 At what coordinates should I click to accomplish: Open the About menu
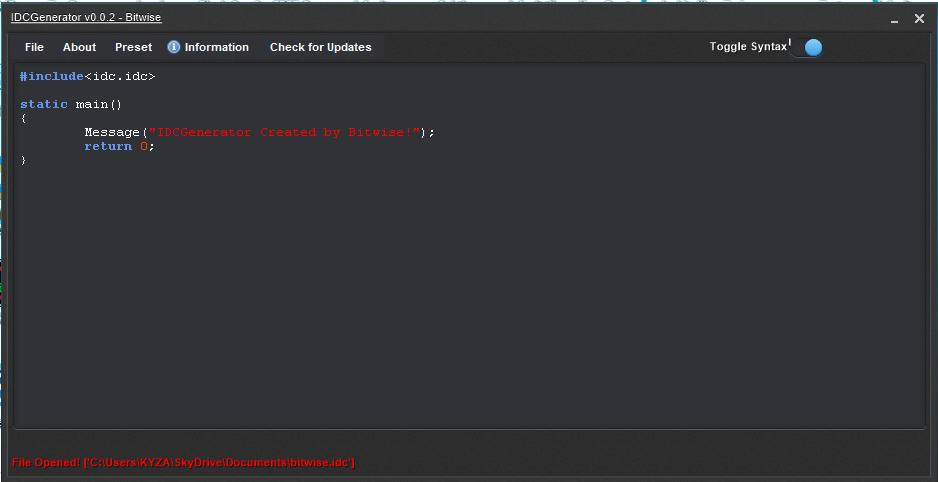pos(79,47)
